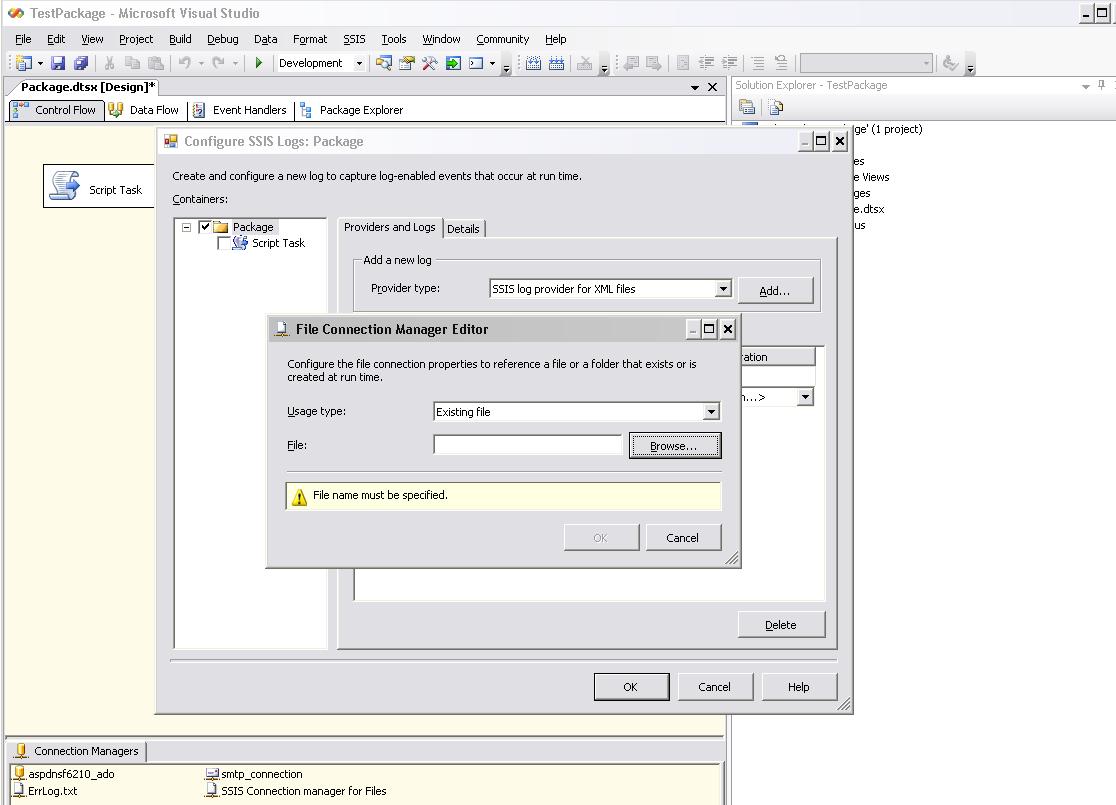Click Browse... to pick a file
Viewport: 1116px width, 805px height.
pyautogui.click(x=674, y=446)
